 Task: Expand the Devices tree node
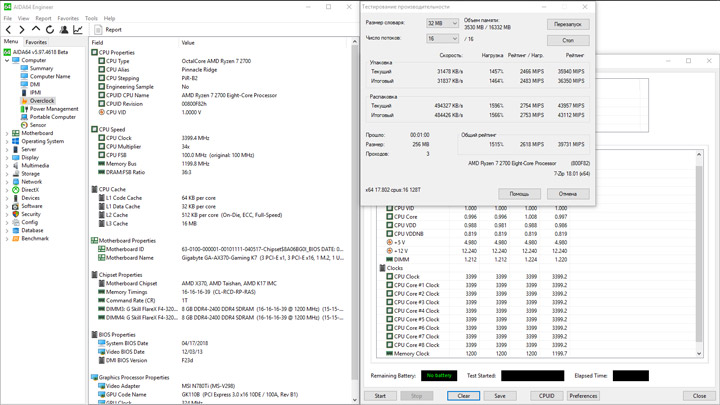pos(7,198)
